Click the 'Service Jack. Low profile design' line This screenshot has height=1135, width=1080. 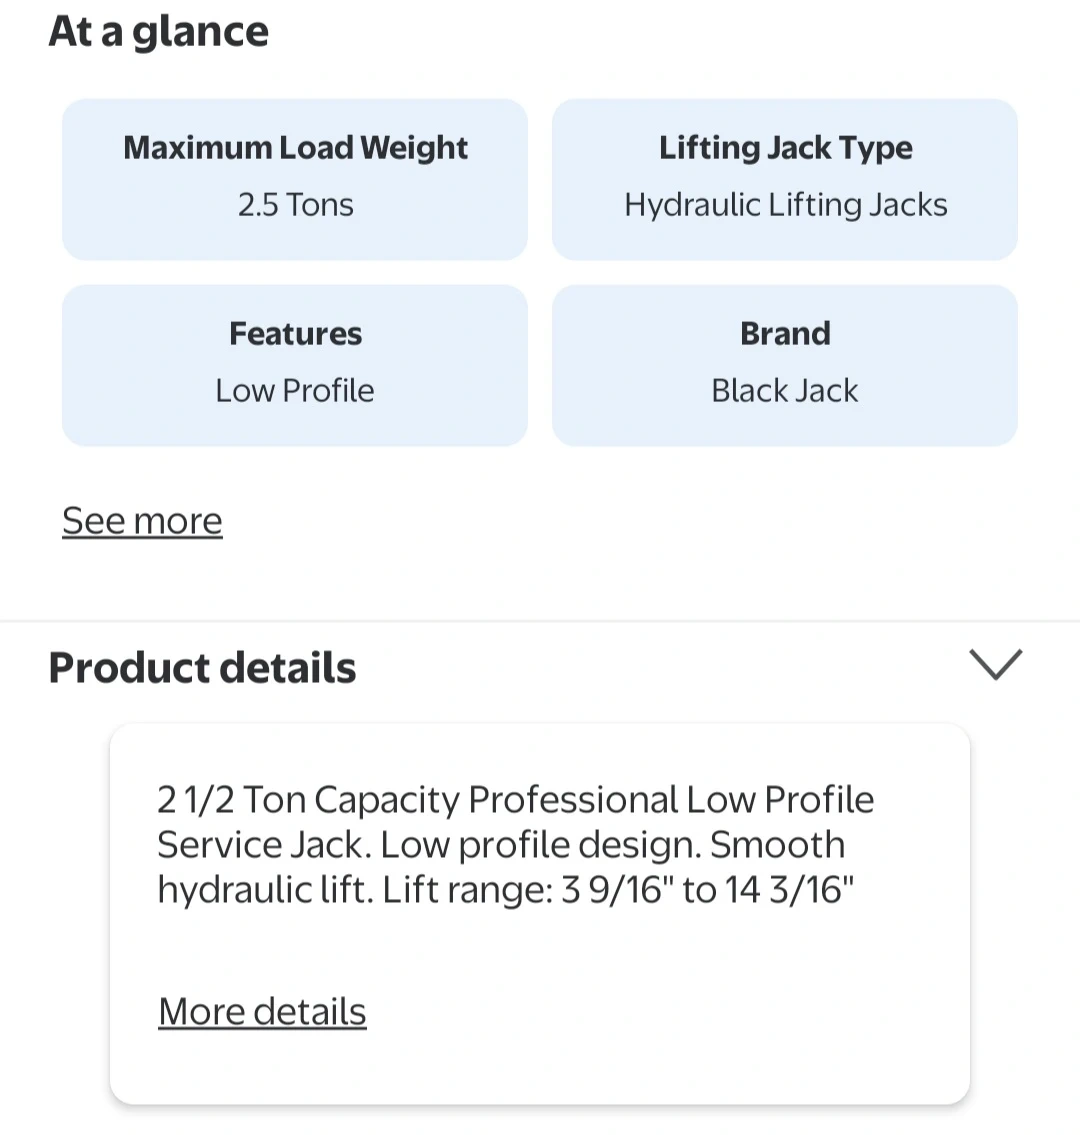tap(500, 845)
